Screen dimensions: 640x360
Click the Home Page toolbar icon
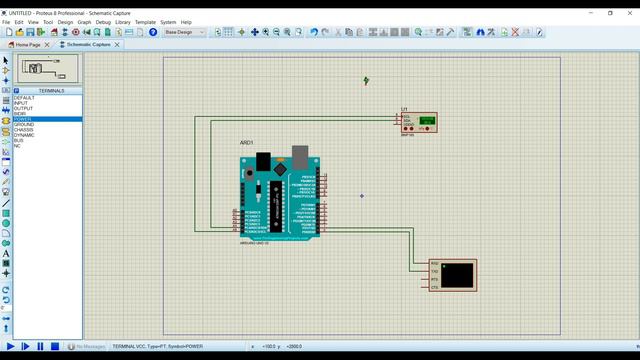pyautogui.click(x=54, y=32)
